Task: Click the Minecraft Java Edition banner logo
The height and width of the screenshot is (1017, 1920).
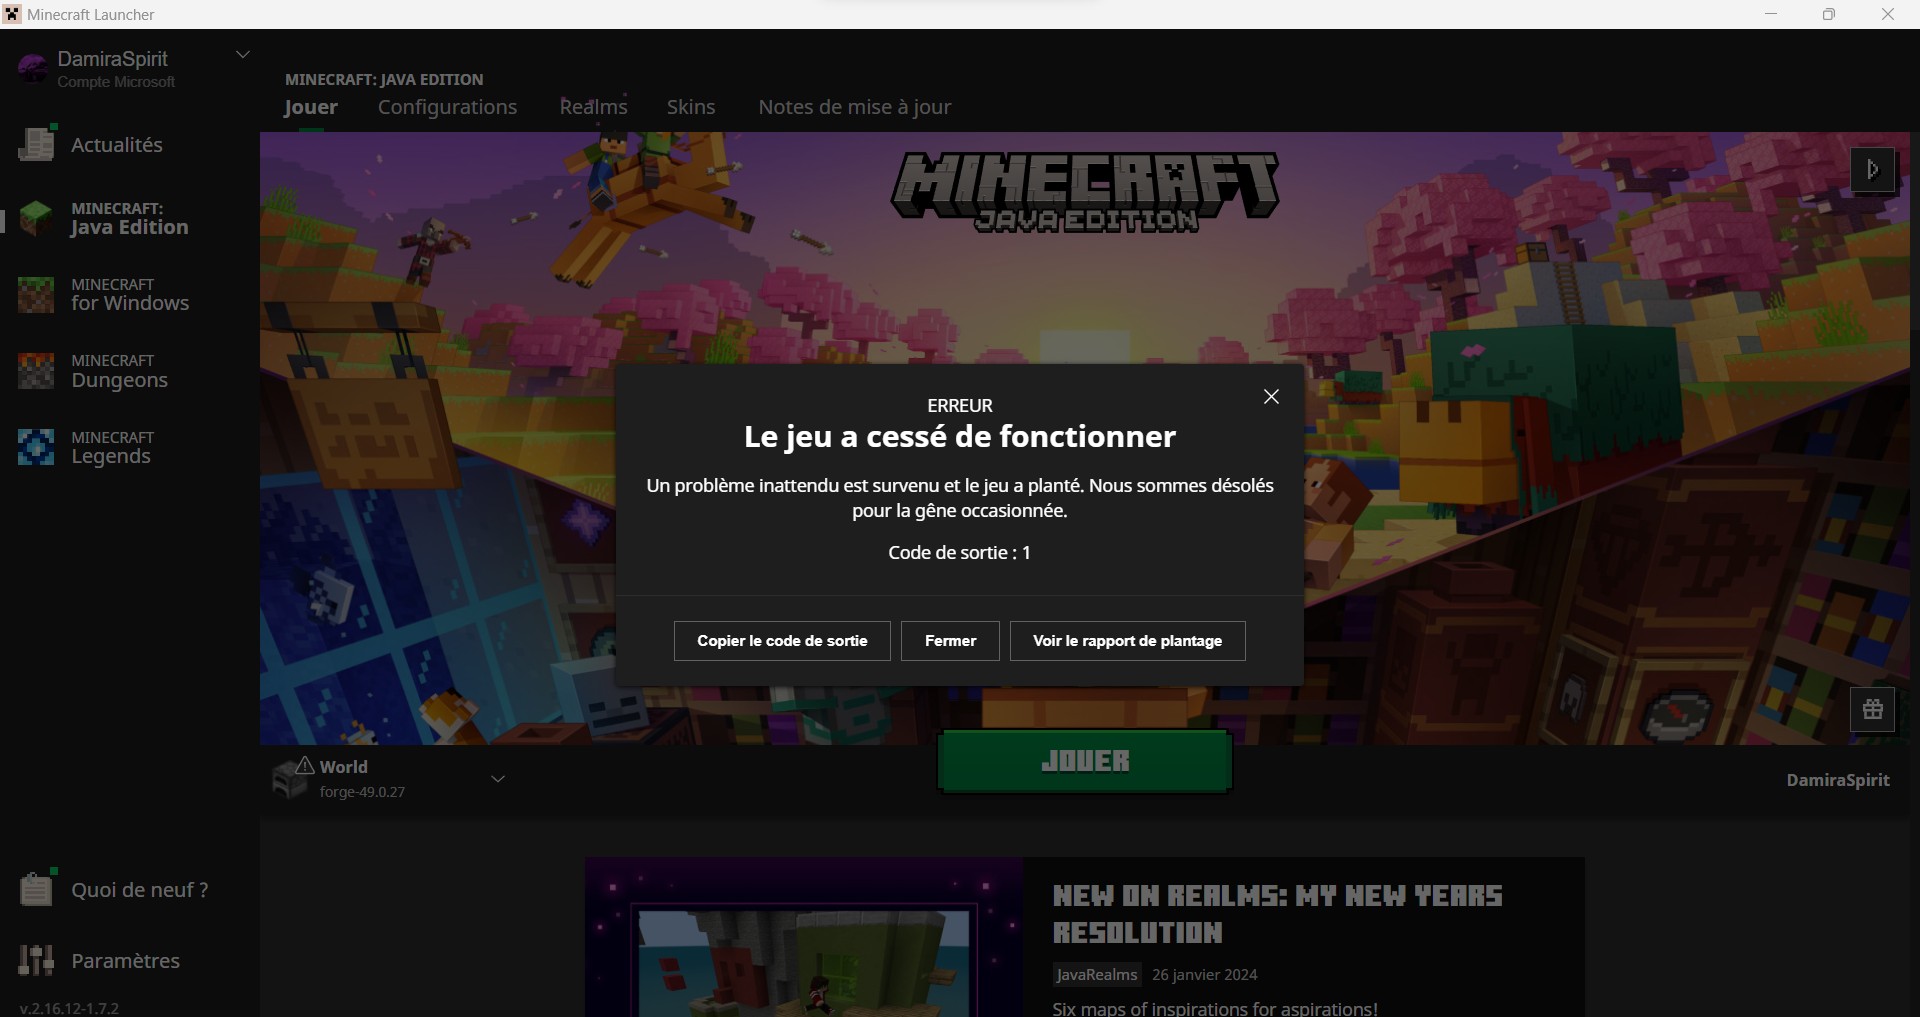Action: pyautogui.click(x=1085, y=192)
